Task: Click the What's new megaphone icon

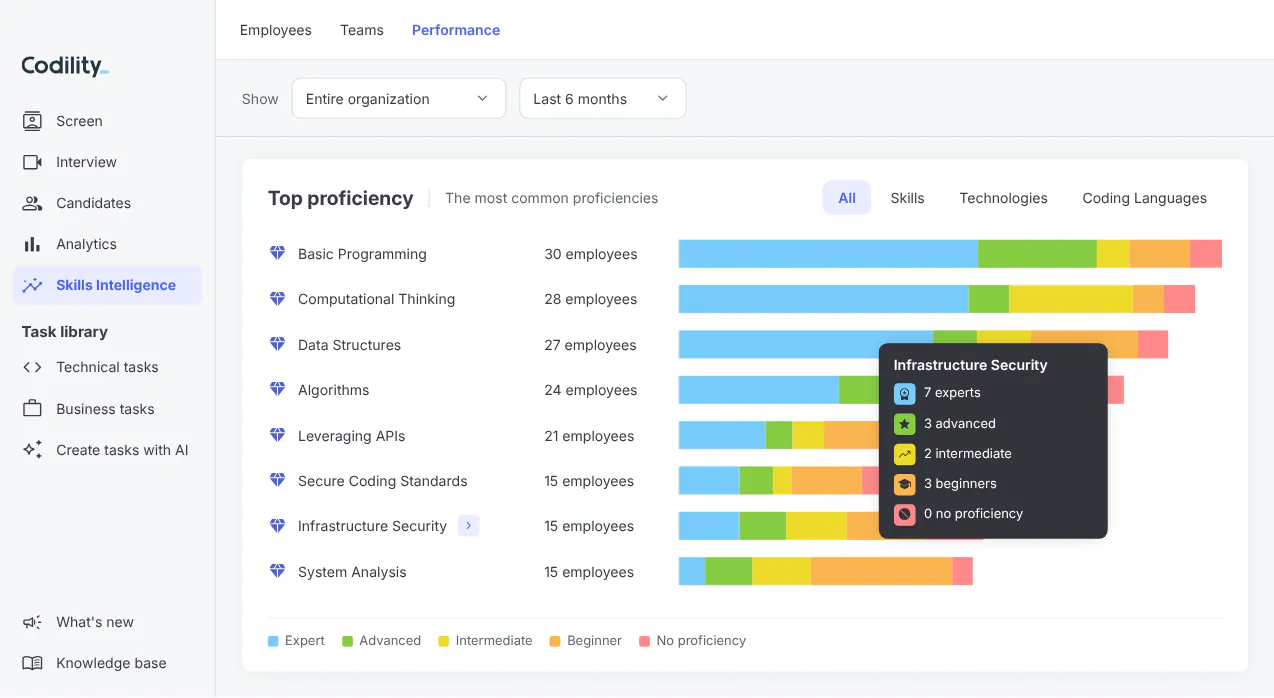Action: 32,622
